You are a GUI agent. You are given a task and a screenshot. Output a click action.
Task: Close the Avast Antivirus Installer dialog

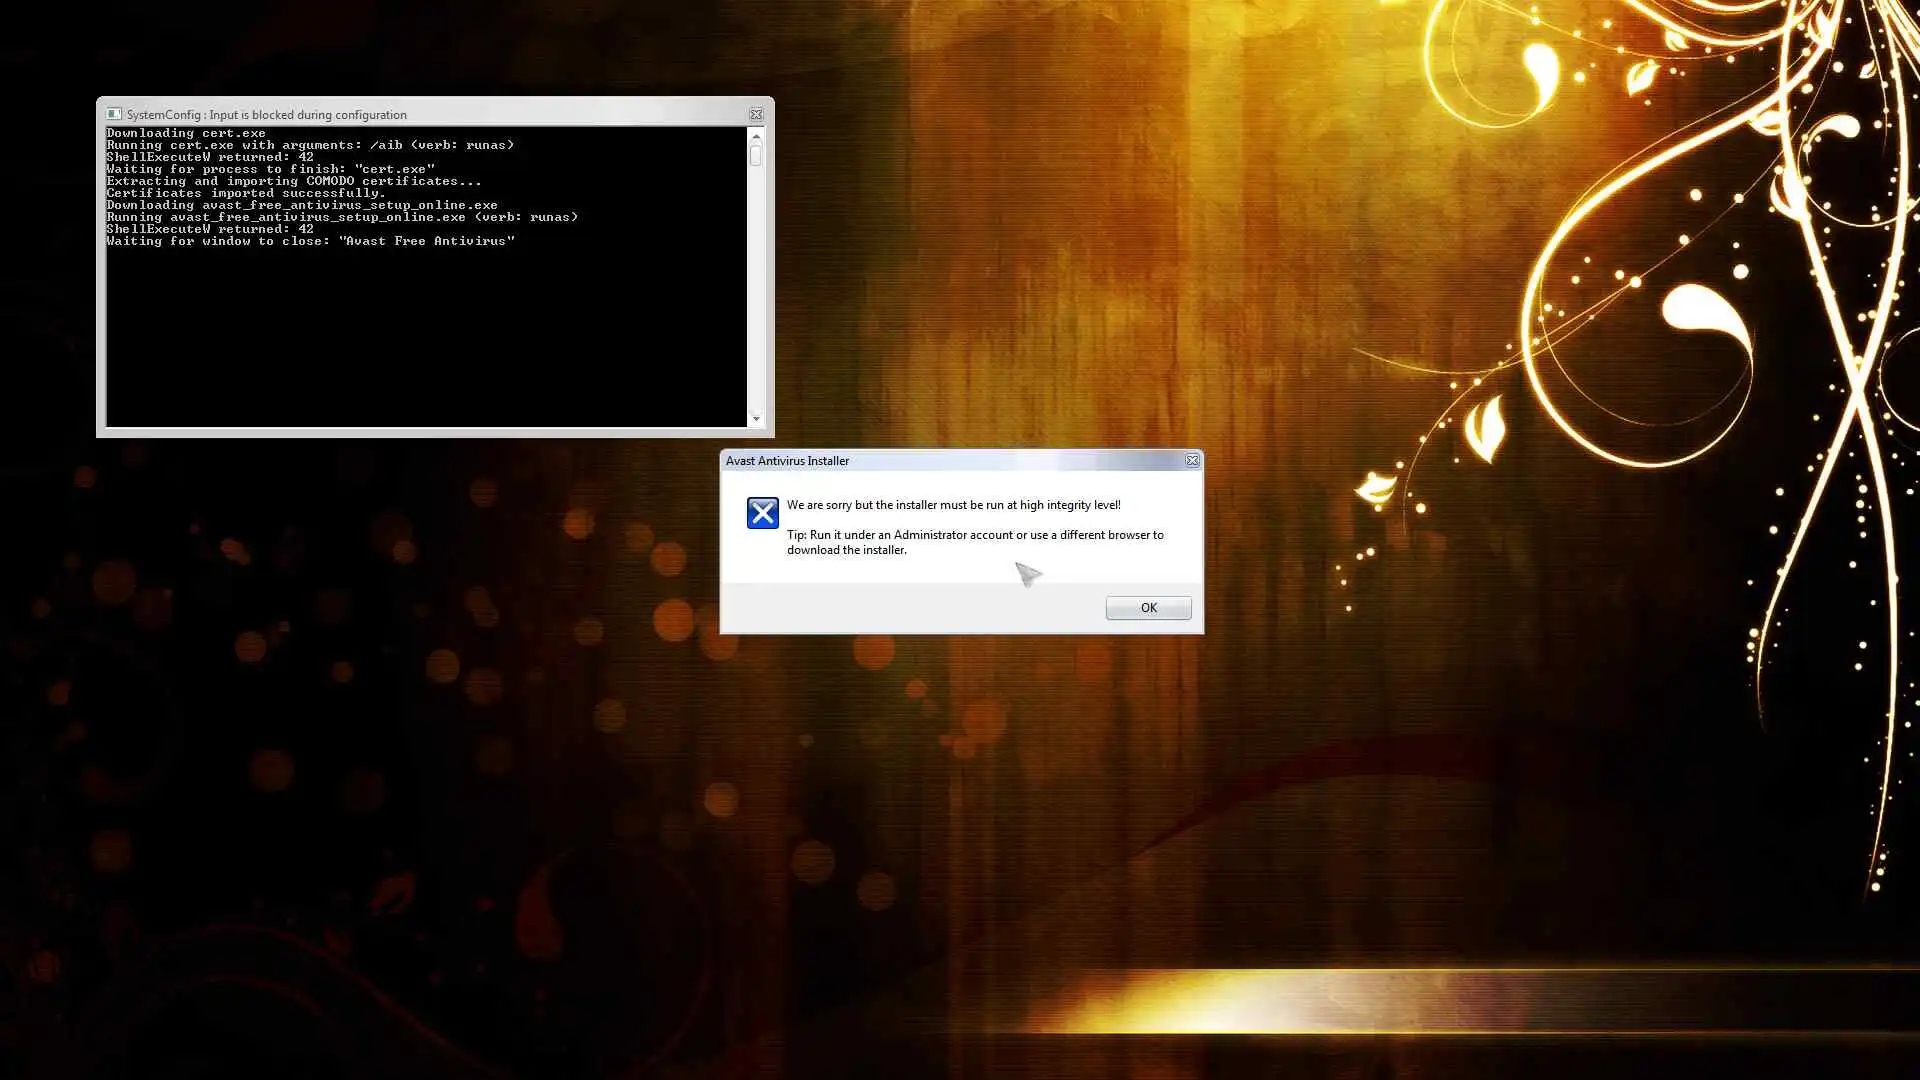pyautogui.click(x=1192, y=460)
